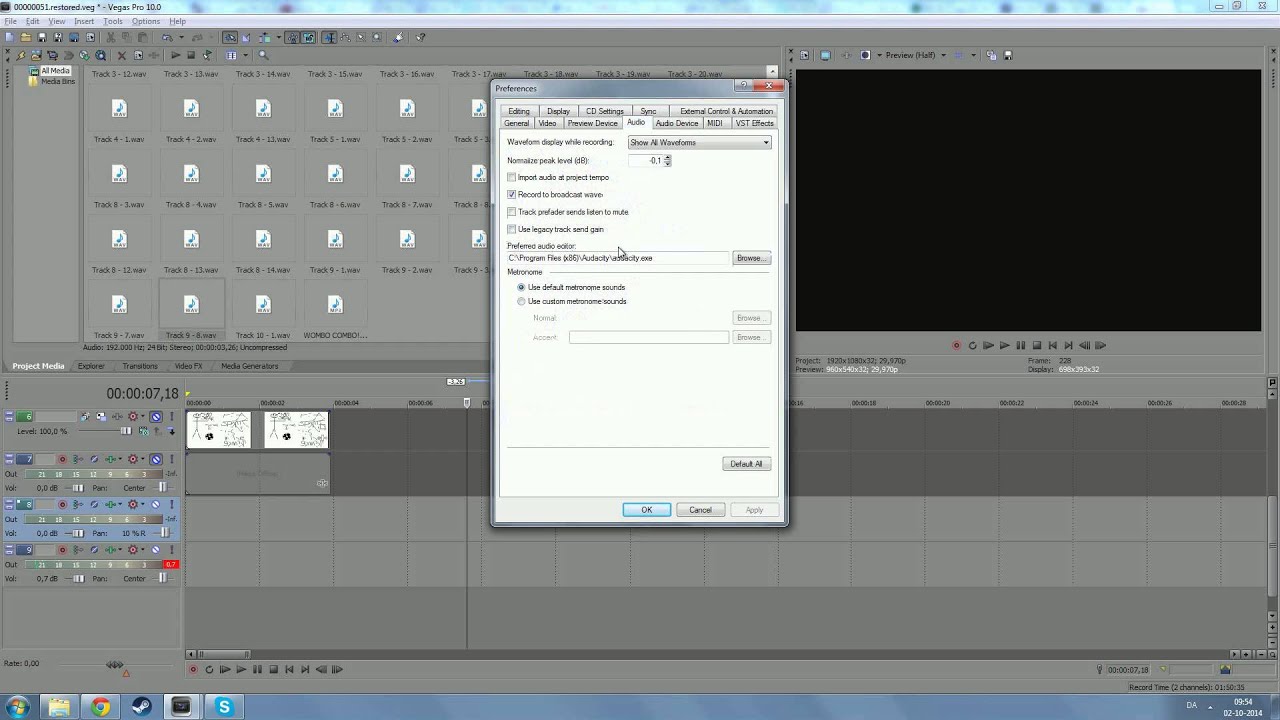Screen dimensions: 1280x720
Task: Adjust video track 6 level slider
Action: click(126, 431)
